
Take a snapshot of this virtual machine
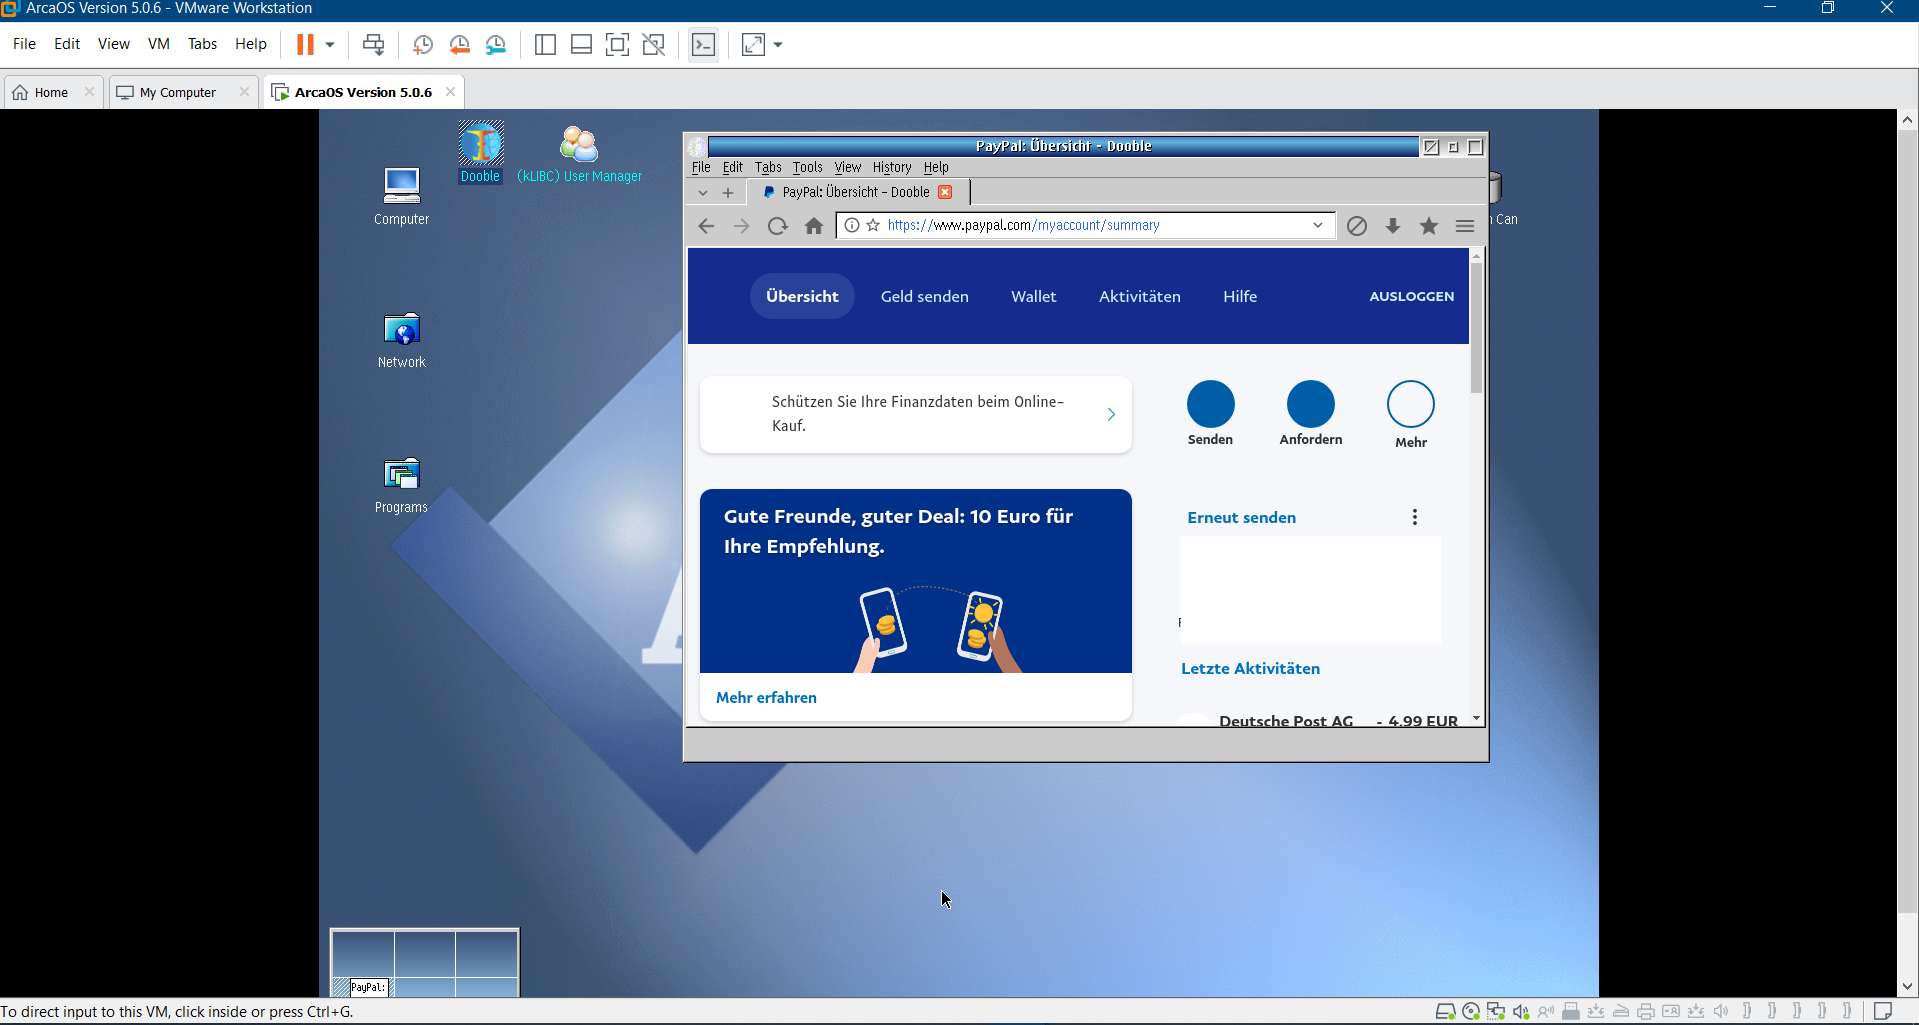(422, 44)
